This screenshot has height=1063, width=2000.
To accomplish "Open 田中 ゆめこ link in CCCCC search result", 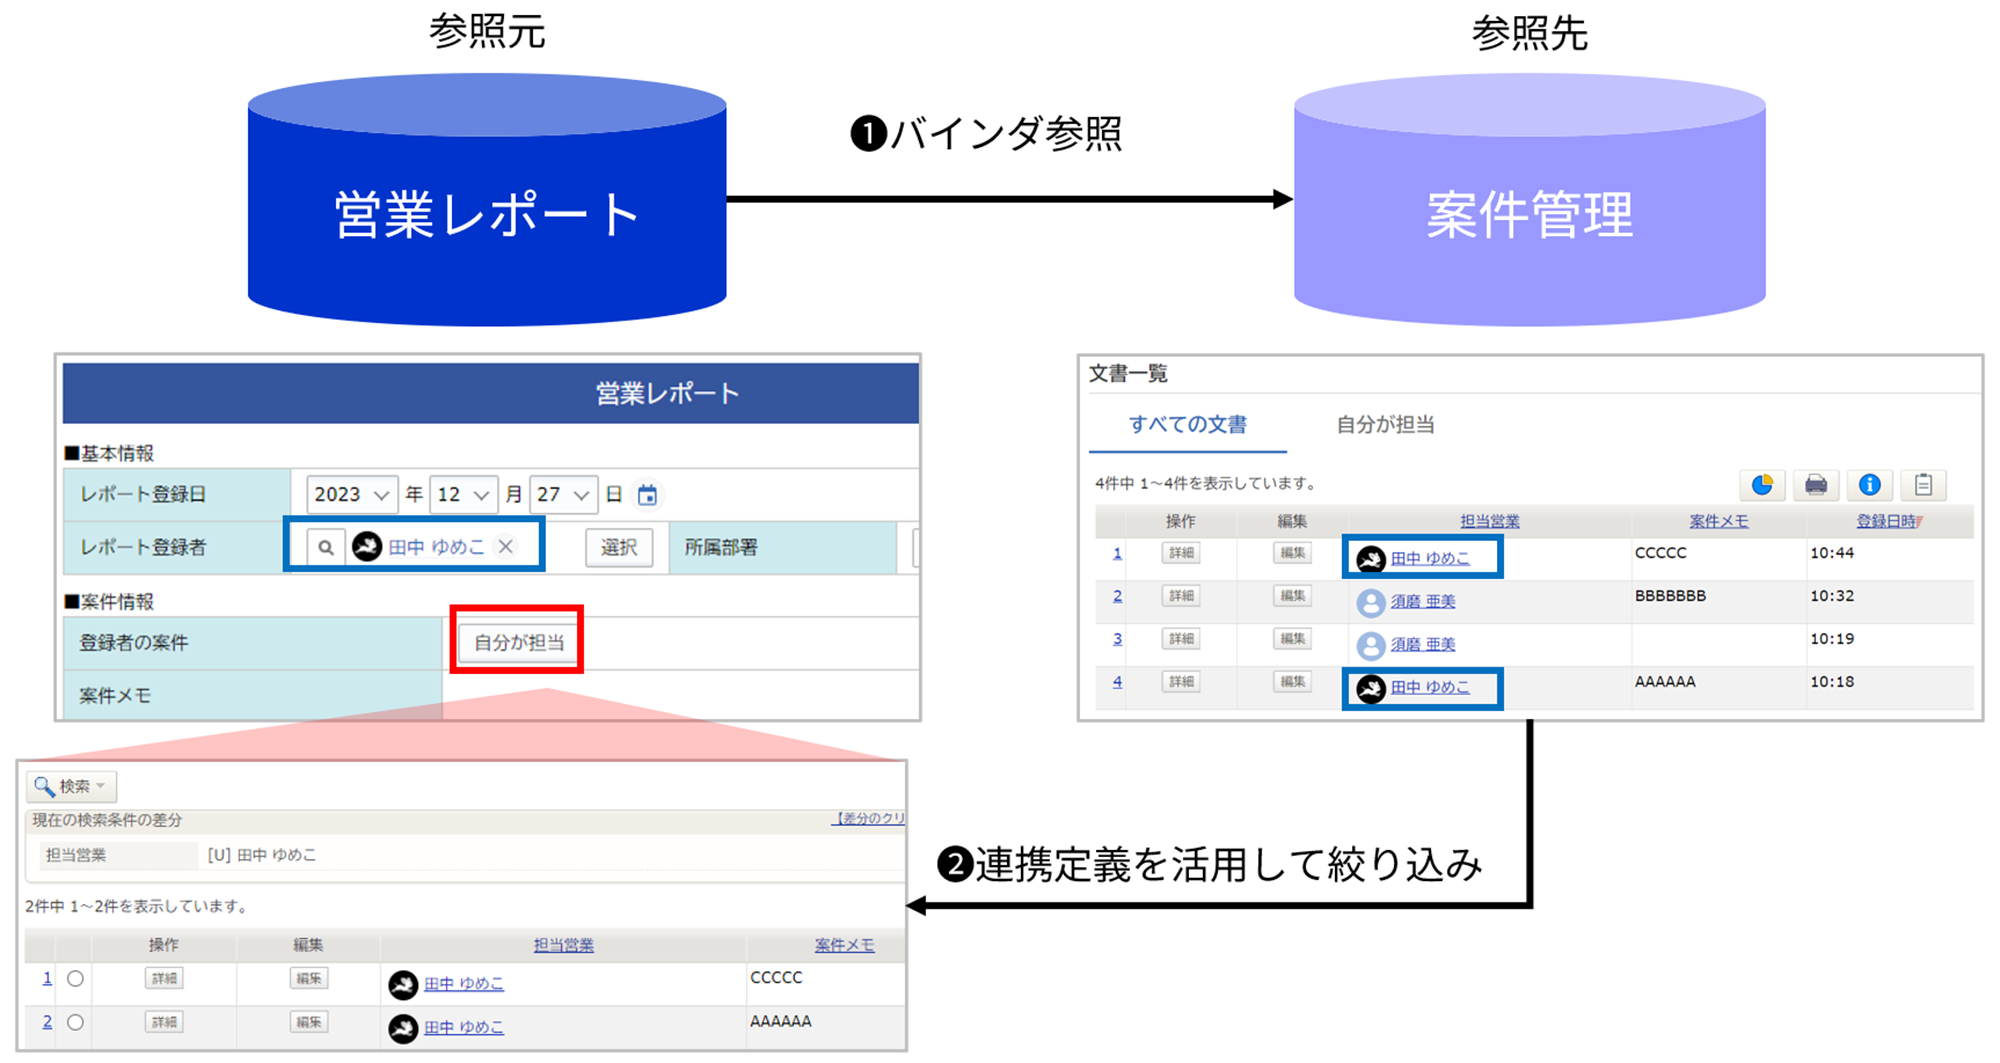I will coord(464,984).
